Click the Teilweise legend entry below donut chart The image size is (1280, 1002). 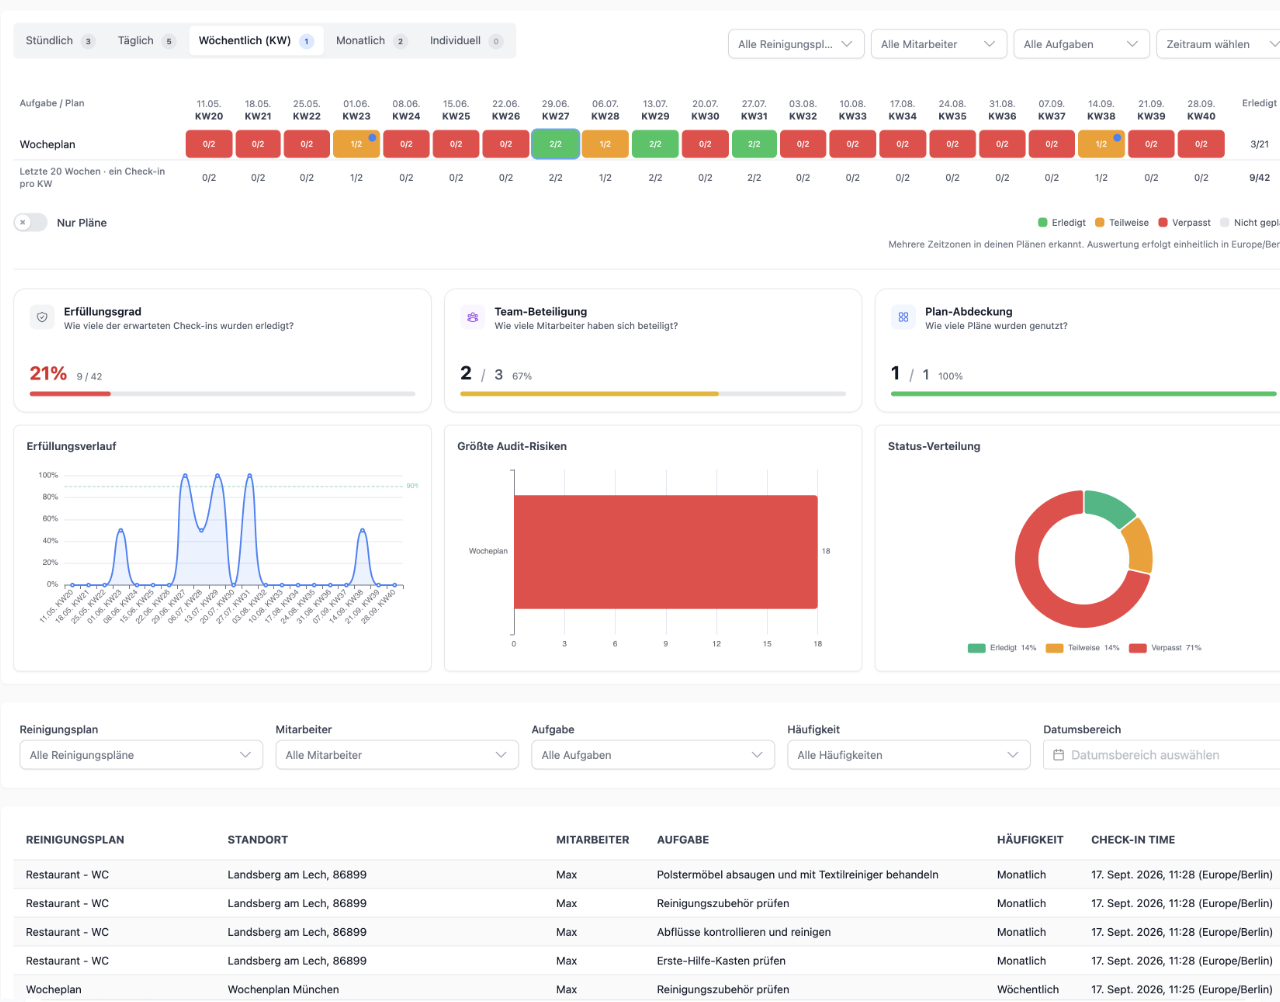coord(1083,648)
